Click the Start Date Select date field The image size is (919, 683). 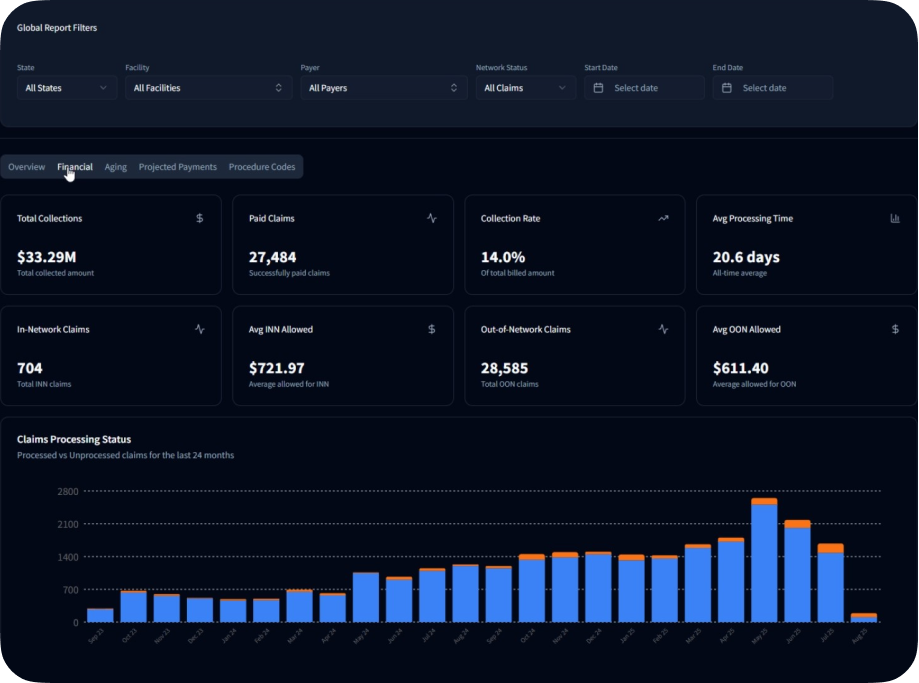pyautogui.click(x=644, y=87)
